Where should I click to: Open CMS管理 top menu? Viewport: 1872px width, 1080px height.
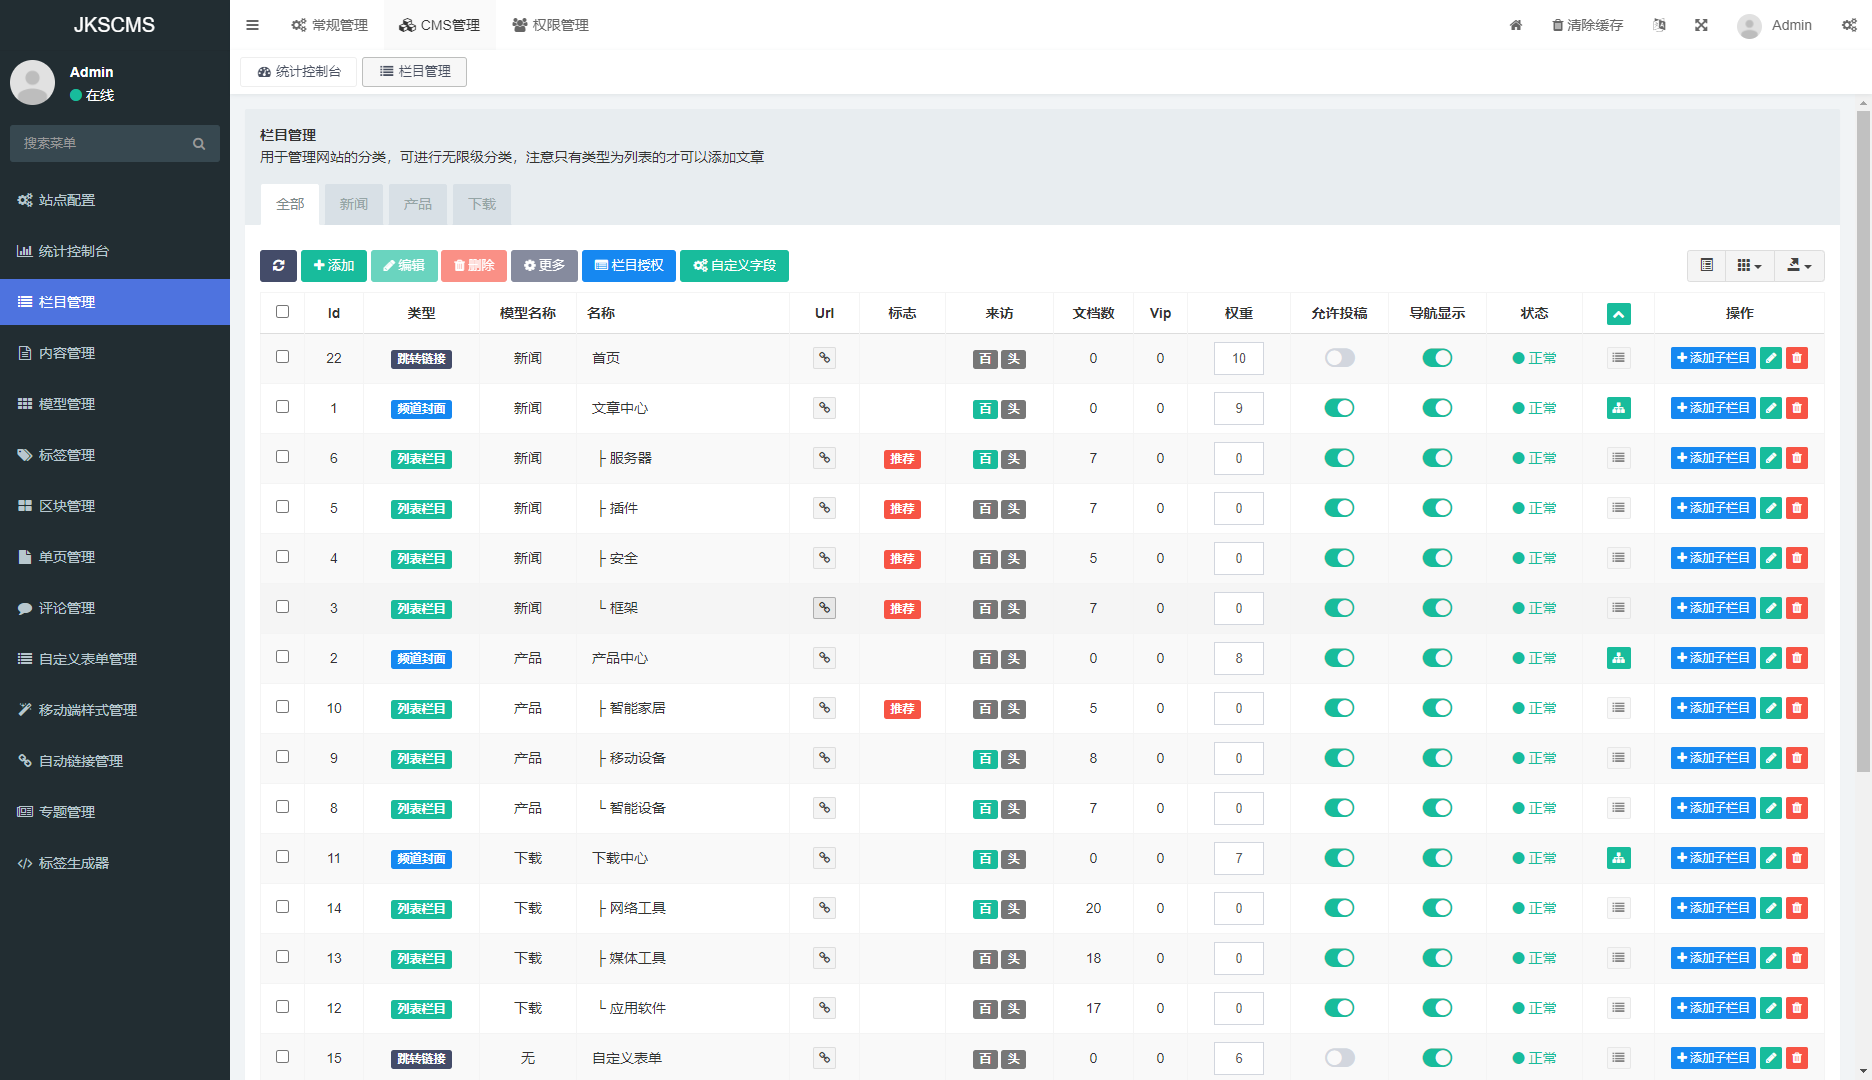(440, 25)
